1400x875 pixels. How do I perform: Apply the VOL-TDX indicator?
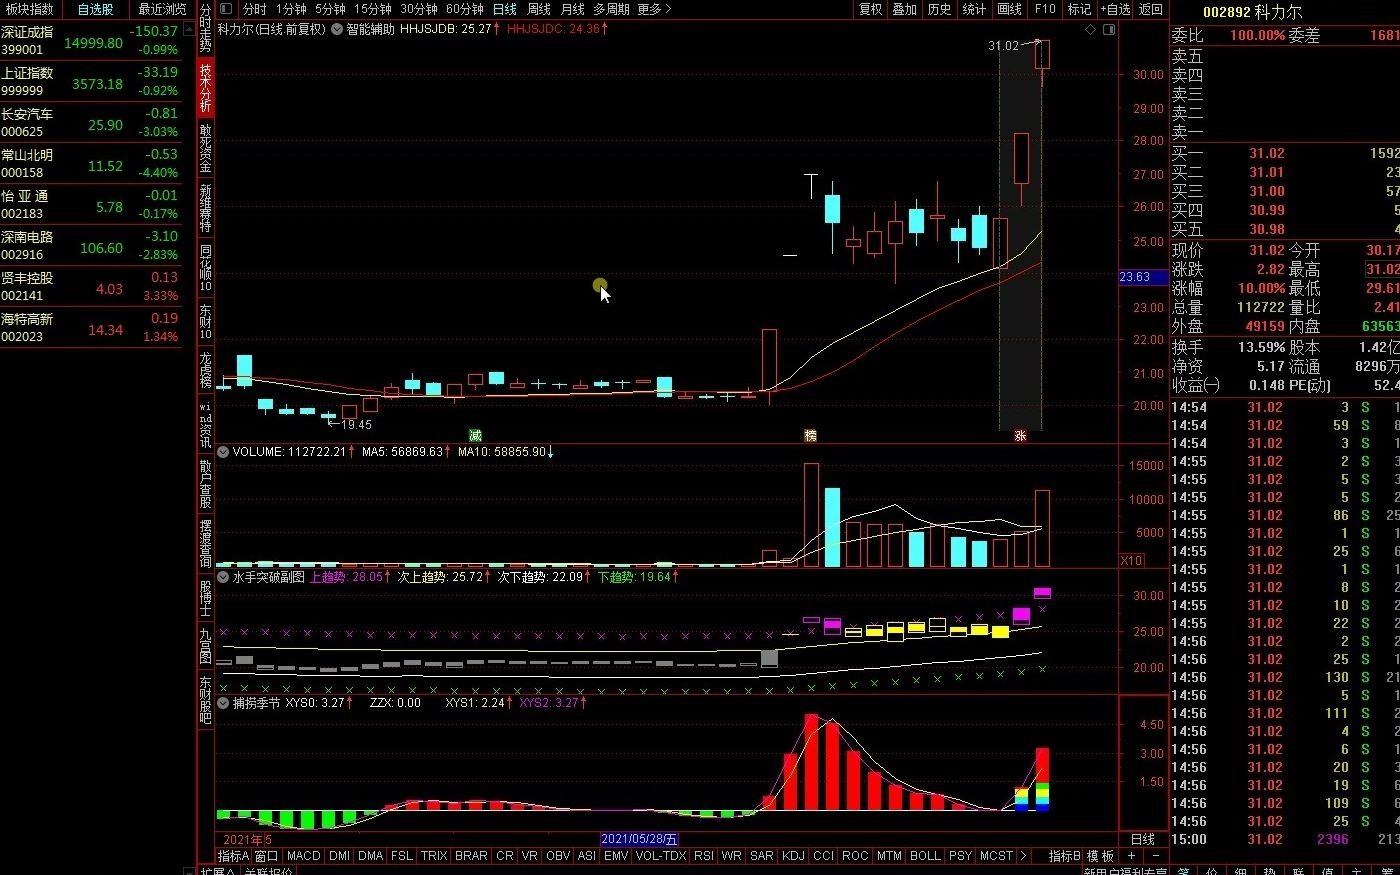click(x=661, y=856)
